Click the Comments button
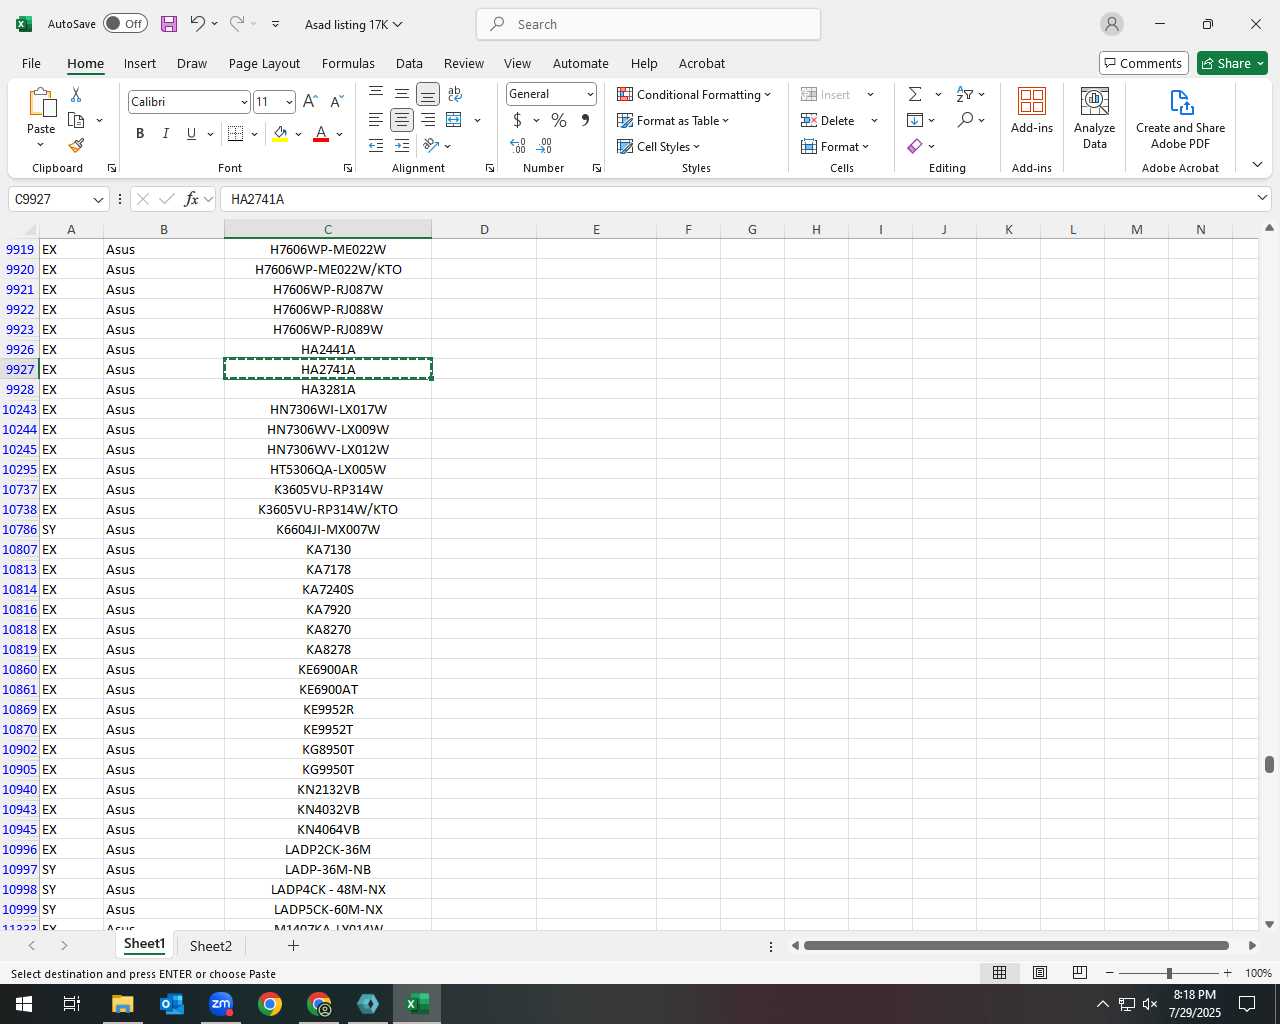1280x1024 pixels. point(1143,63)
